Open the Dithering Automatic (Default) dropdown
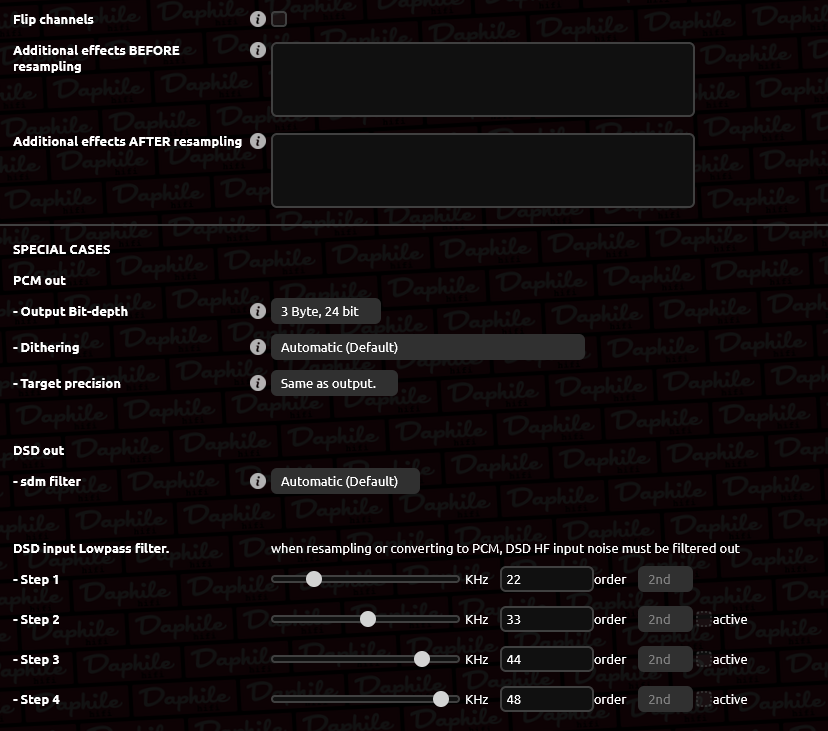The image size is (828, 731). tap(428, 347)
